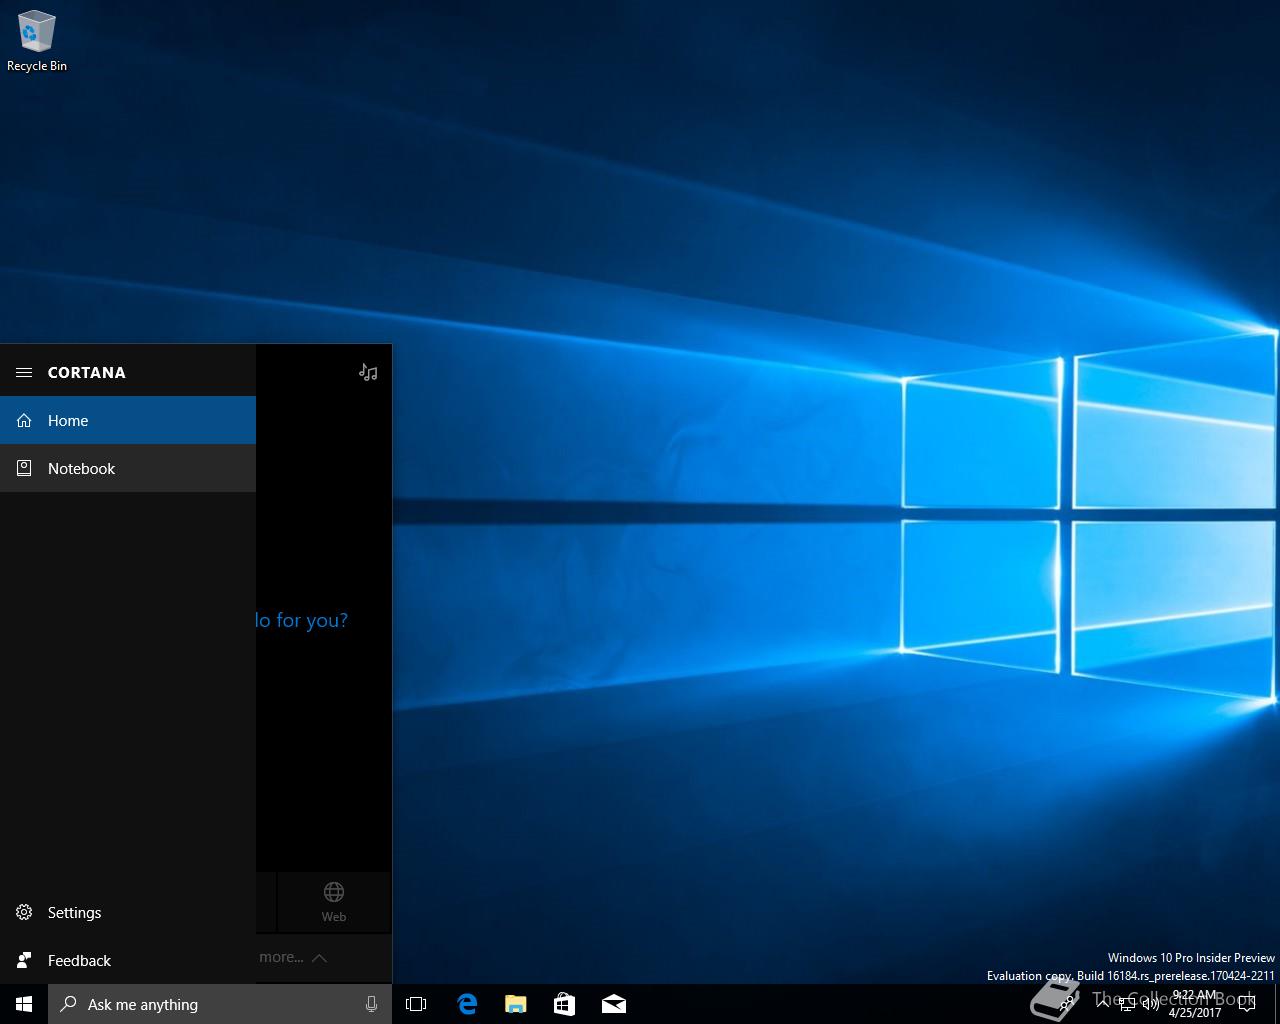Select the Web search filter
The width and height of the screenshot is (1280, 1024).
[x=334, y=902]
